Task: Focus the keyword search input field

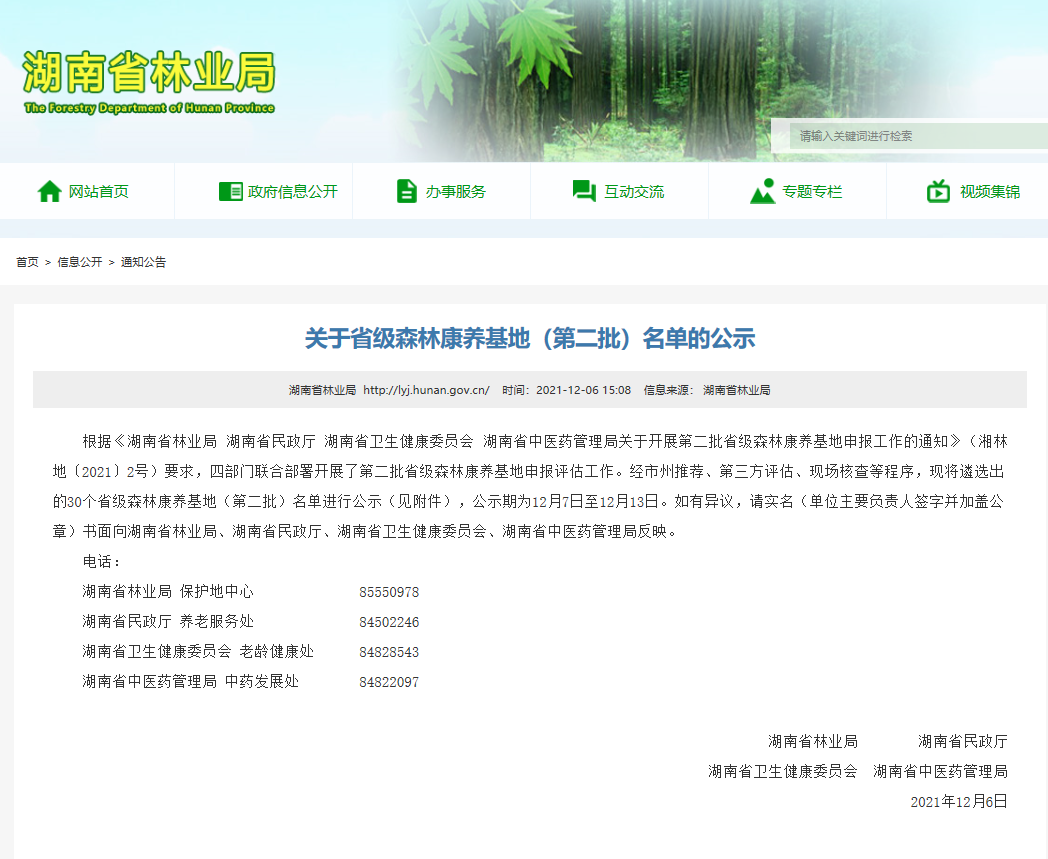Action: click(x=915, y=136)
